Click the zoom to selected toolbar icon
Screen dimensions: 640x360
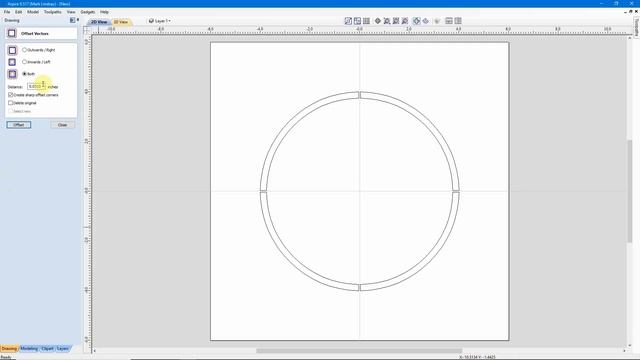(405, 21)
